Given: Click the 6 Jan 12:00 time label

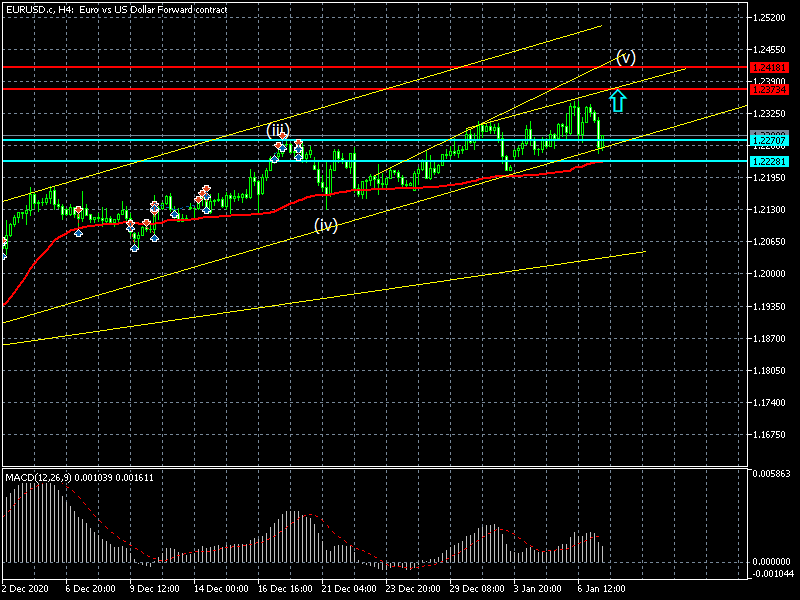Looking at the screenshot, I should coord(603,590).
